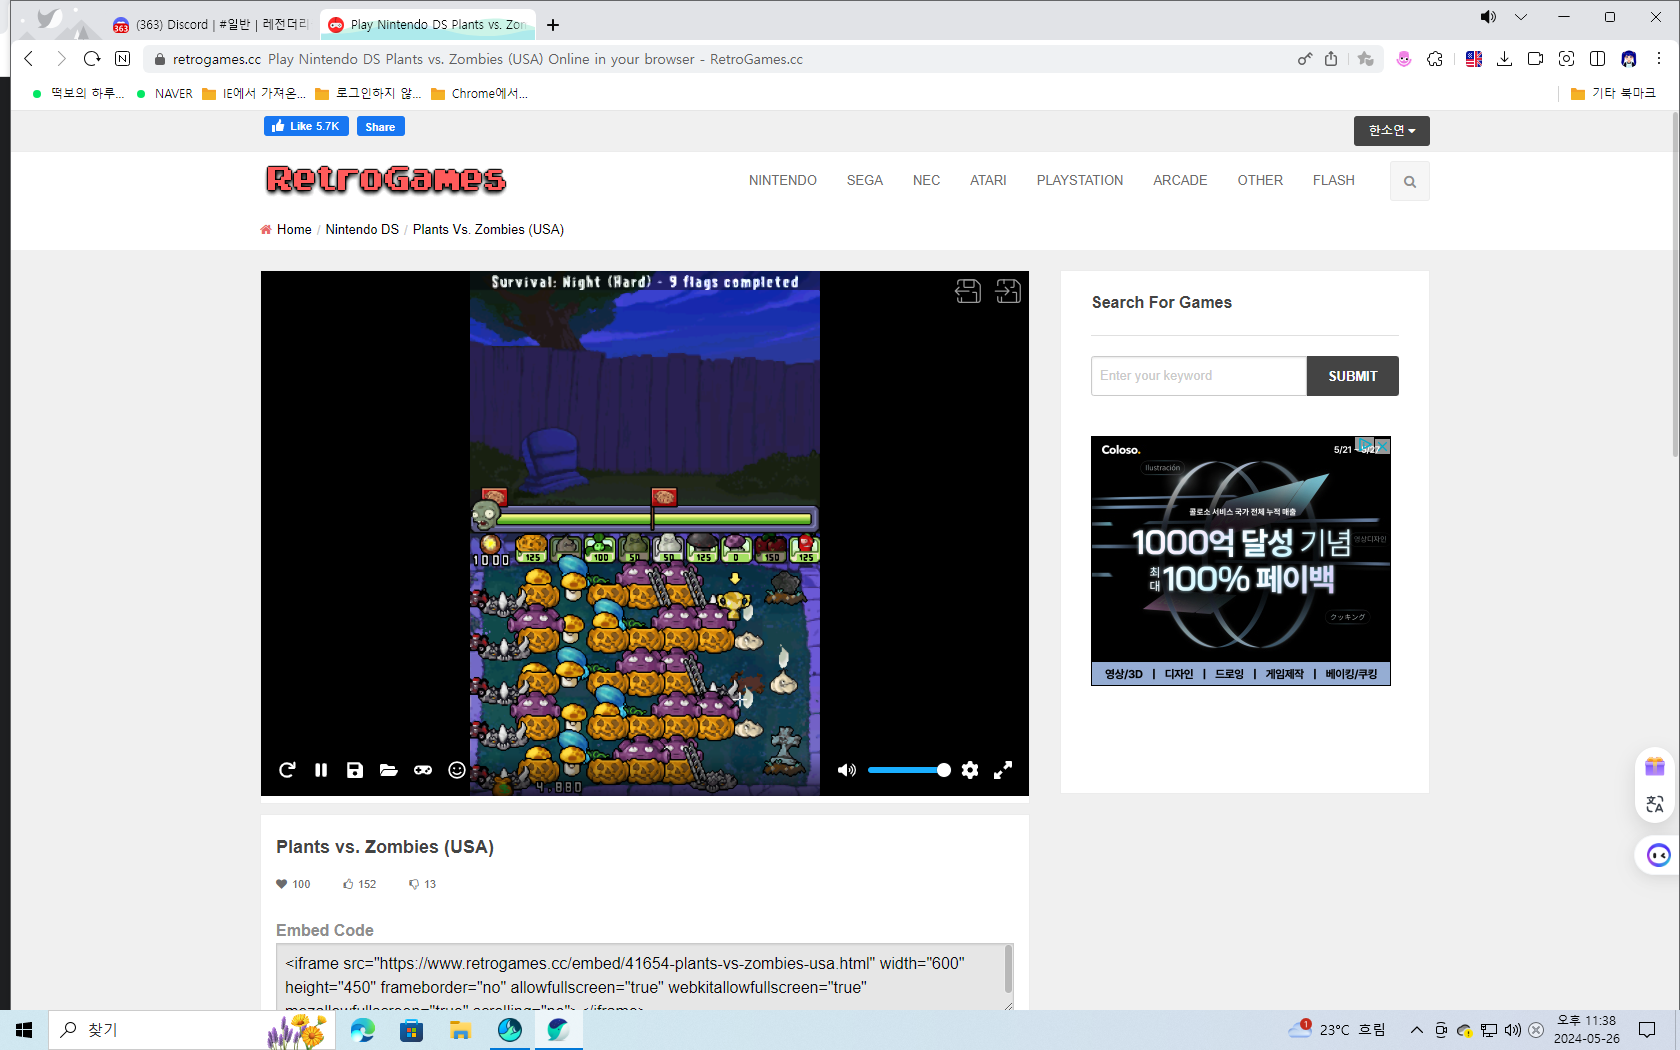Open the screen capture icon
This screenshot has height=1050, width=1680.
click(x=1567, y=59)
